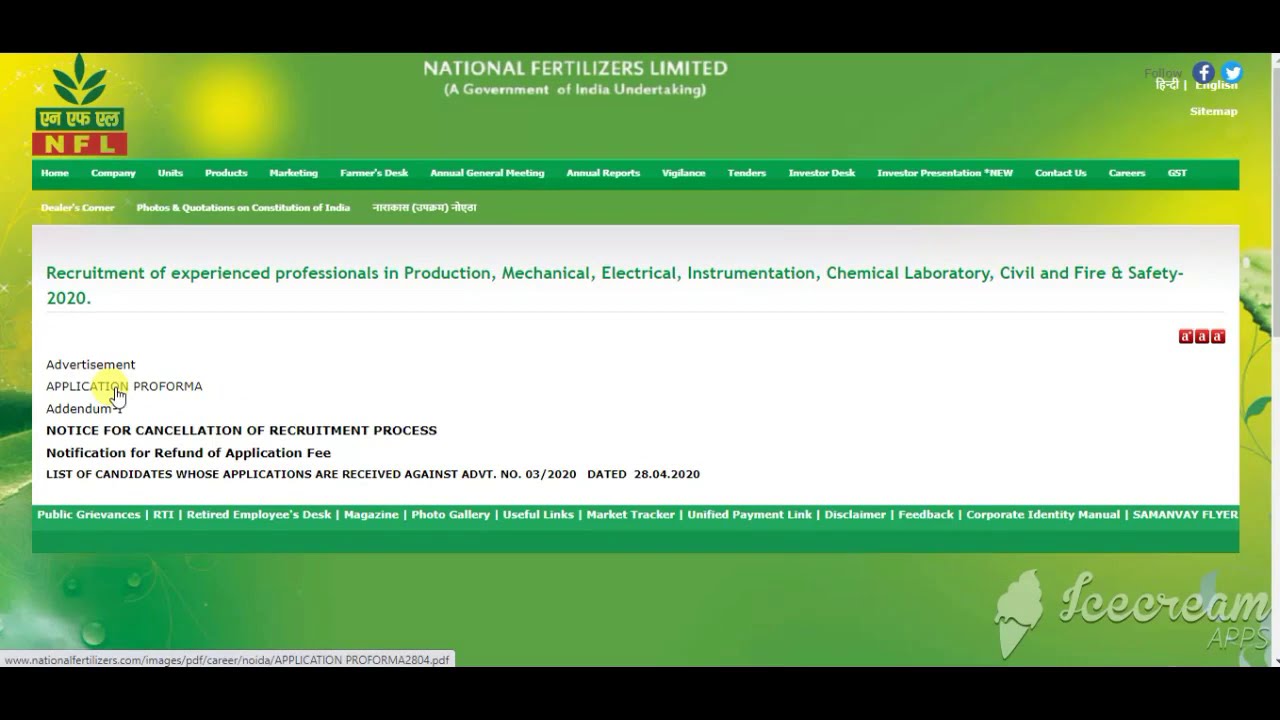This screenshot has width=1280, height=720.
Task: Open Retired Employee's Desk footer link
Action: click(x=259, y=515)
